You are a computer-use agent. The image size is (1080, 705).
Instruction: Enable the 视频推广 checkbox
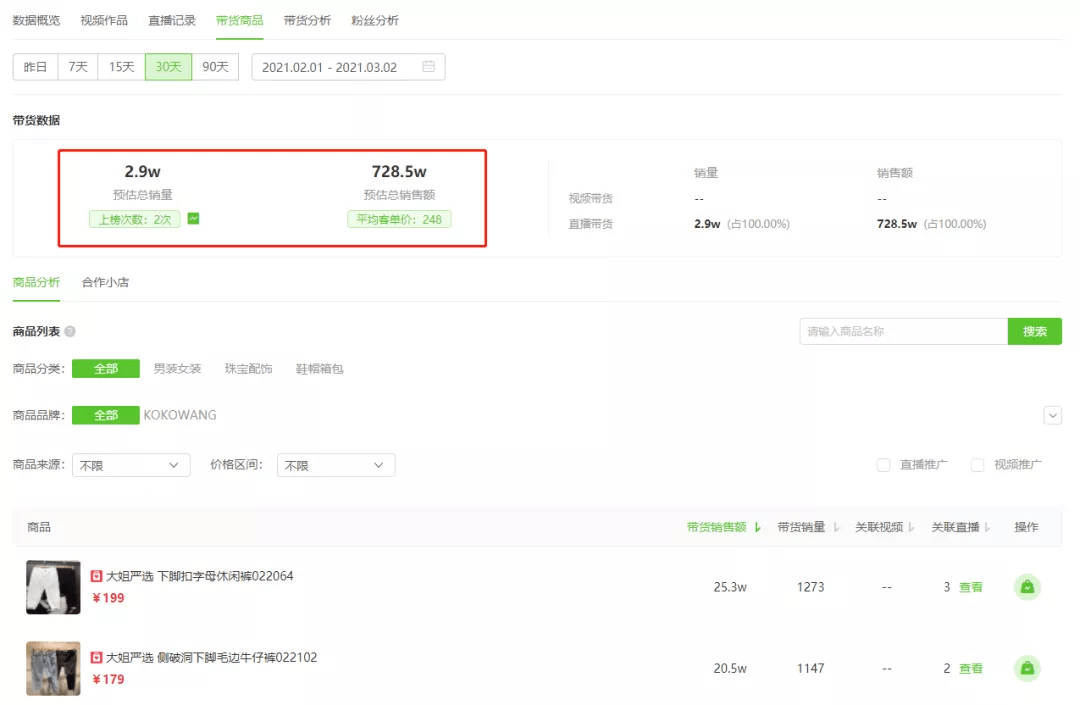click(x=977, y=465)
